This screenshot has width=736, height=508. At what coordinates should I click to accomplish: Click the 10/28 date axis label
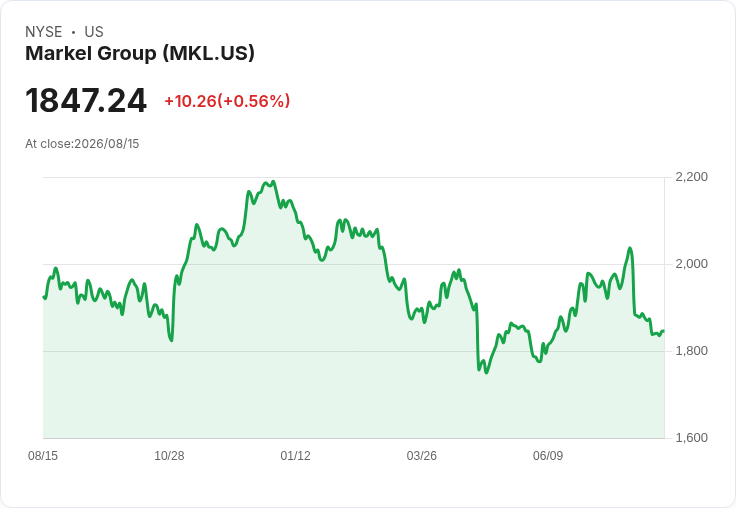[x=169, y=455]
